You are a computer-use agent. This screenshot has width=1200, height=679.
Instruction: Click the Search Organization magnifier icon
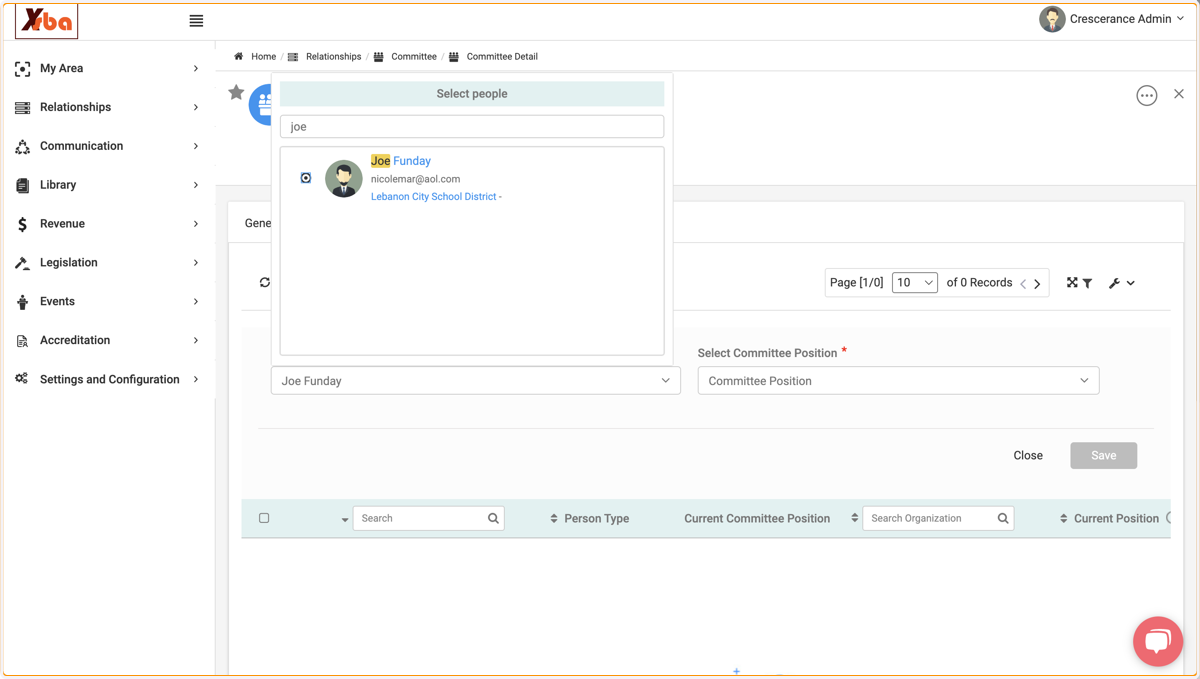[x=1003, y=518]
